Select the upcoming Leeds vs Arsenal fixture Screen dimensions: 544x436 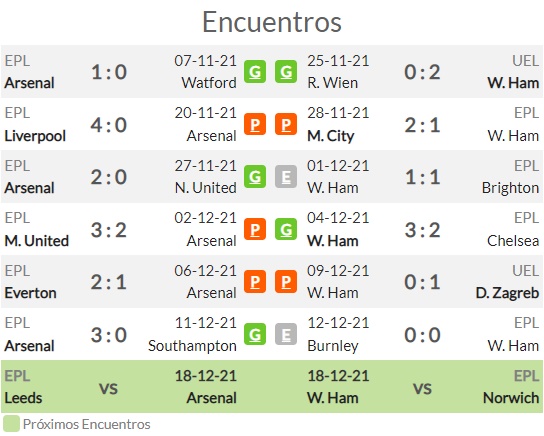coord(120,386)
